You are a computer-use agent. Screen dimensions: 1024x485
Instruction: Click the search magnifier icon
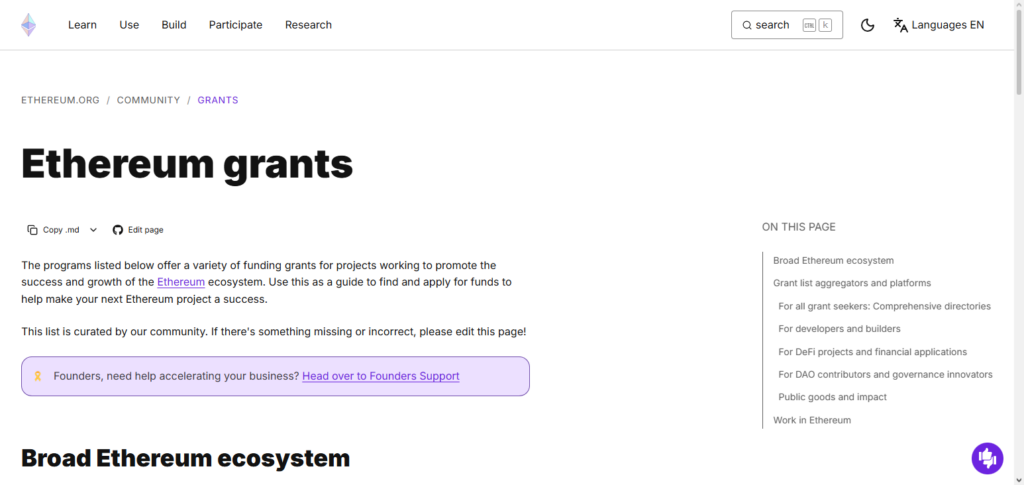point(747,25)
